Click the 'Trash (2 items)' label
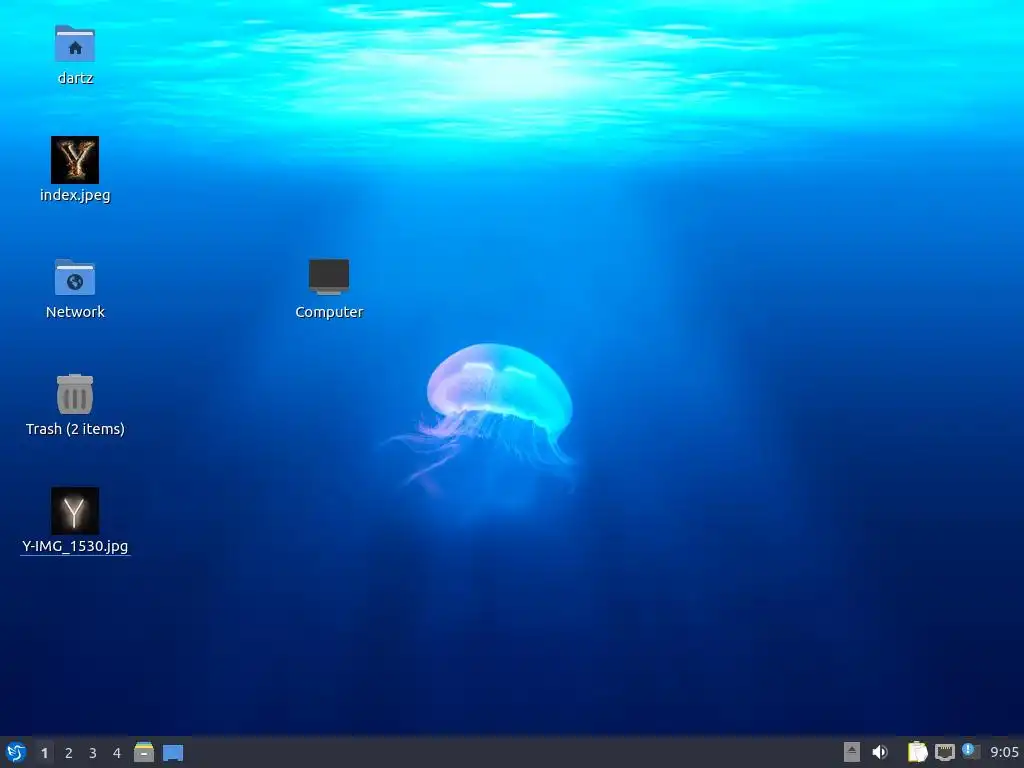The image size is (1024, 768). point(75,428)
